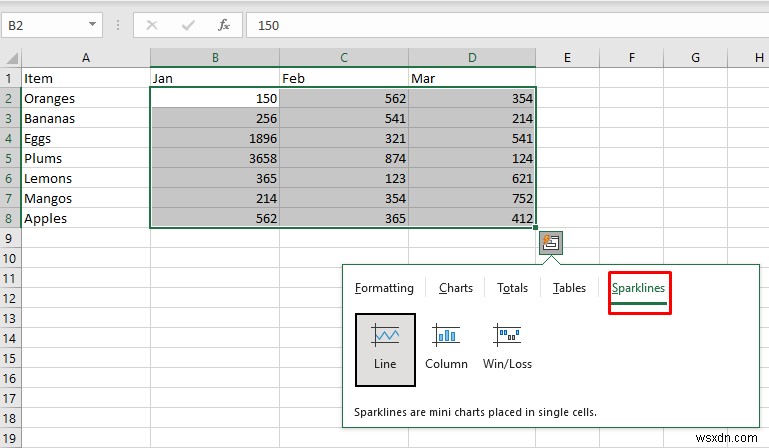Click the cell containing 621
This screenshot has height=448, width=769.
[472, 179]
